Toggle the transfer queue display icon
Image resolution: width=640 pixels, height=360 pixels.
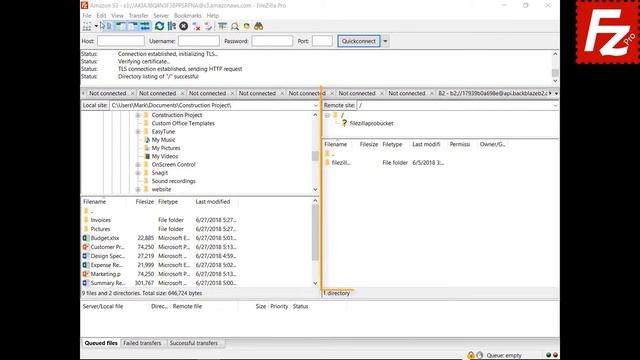point(145,27)
